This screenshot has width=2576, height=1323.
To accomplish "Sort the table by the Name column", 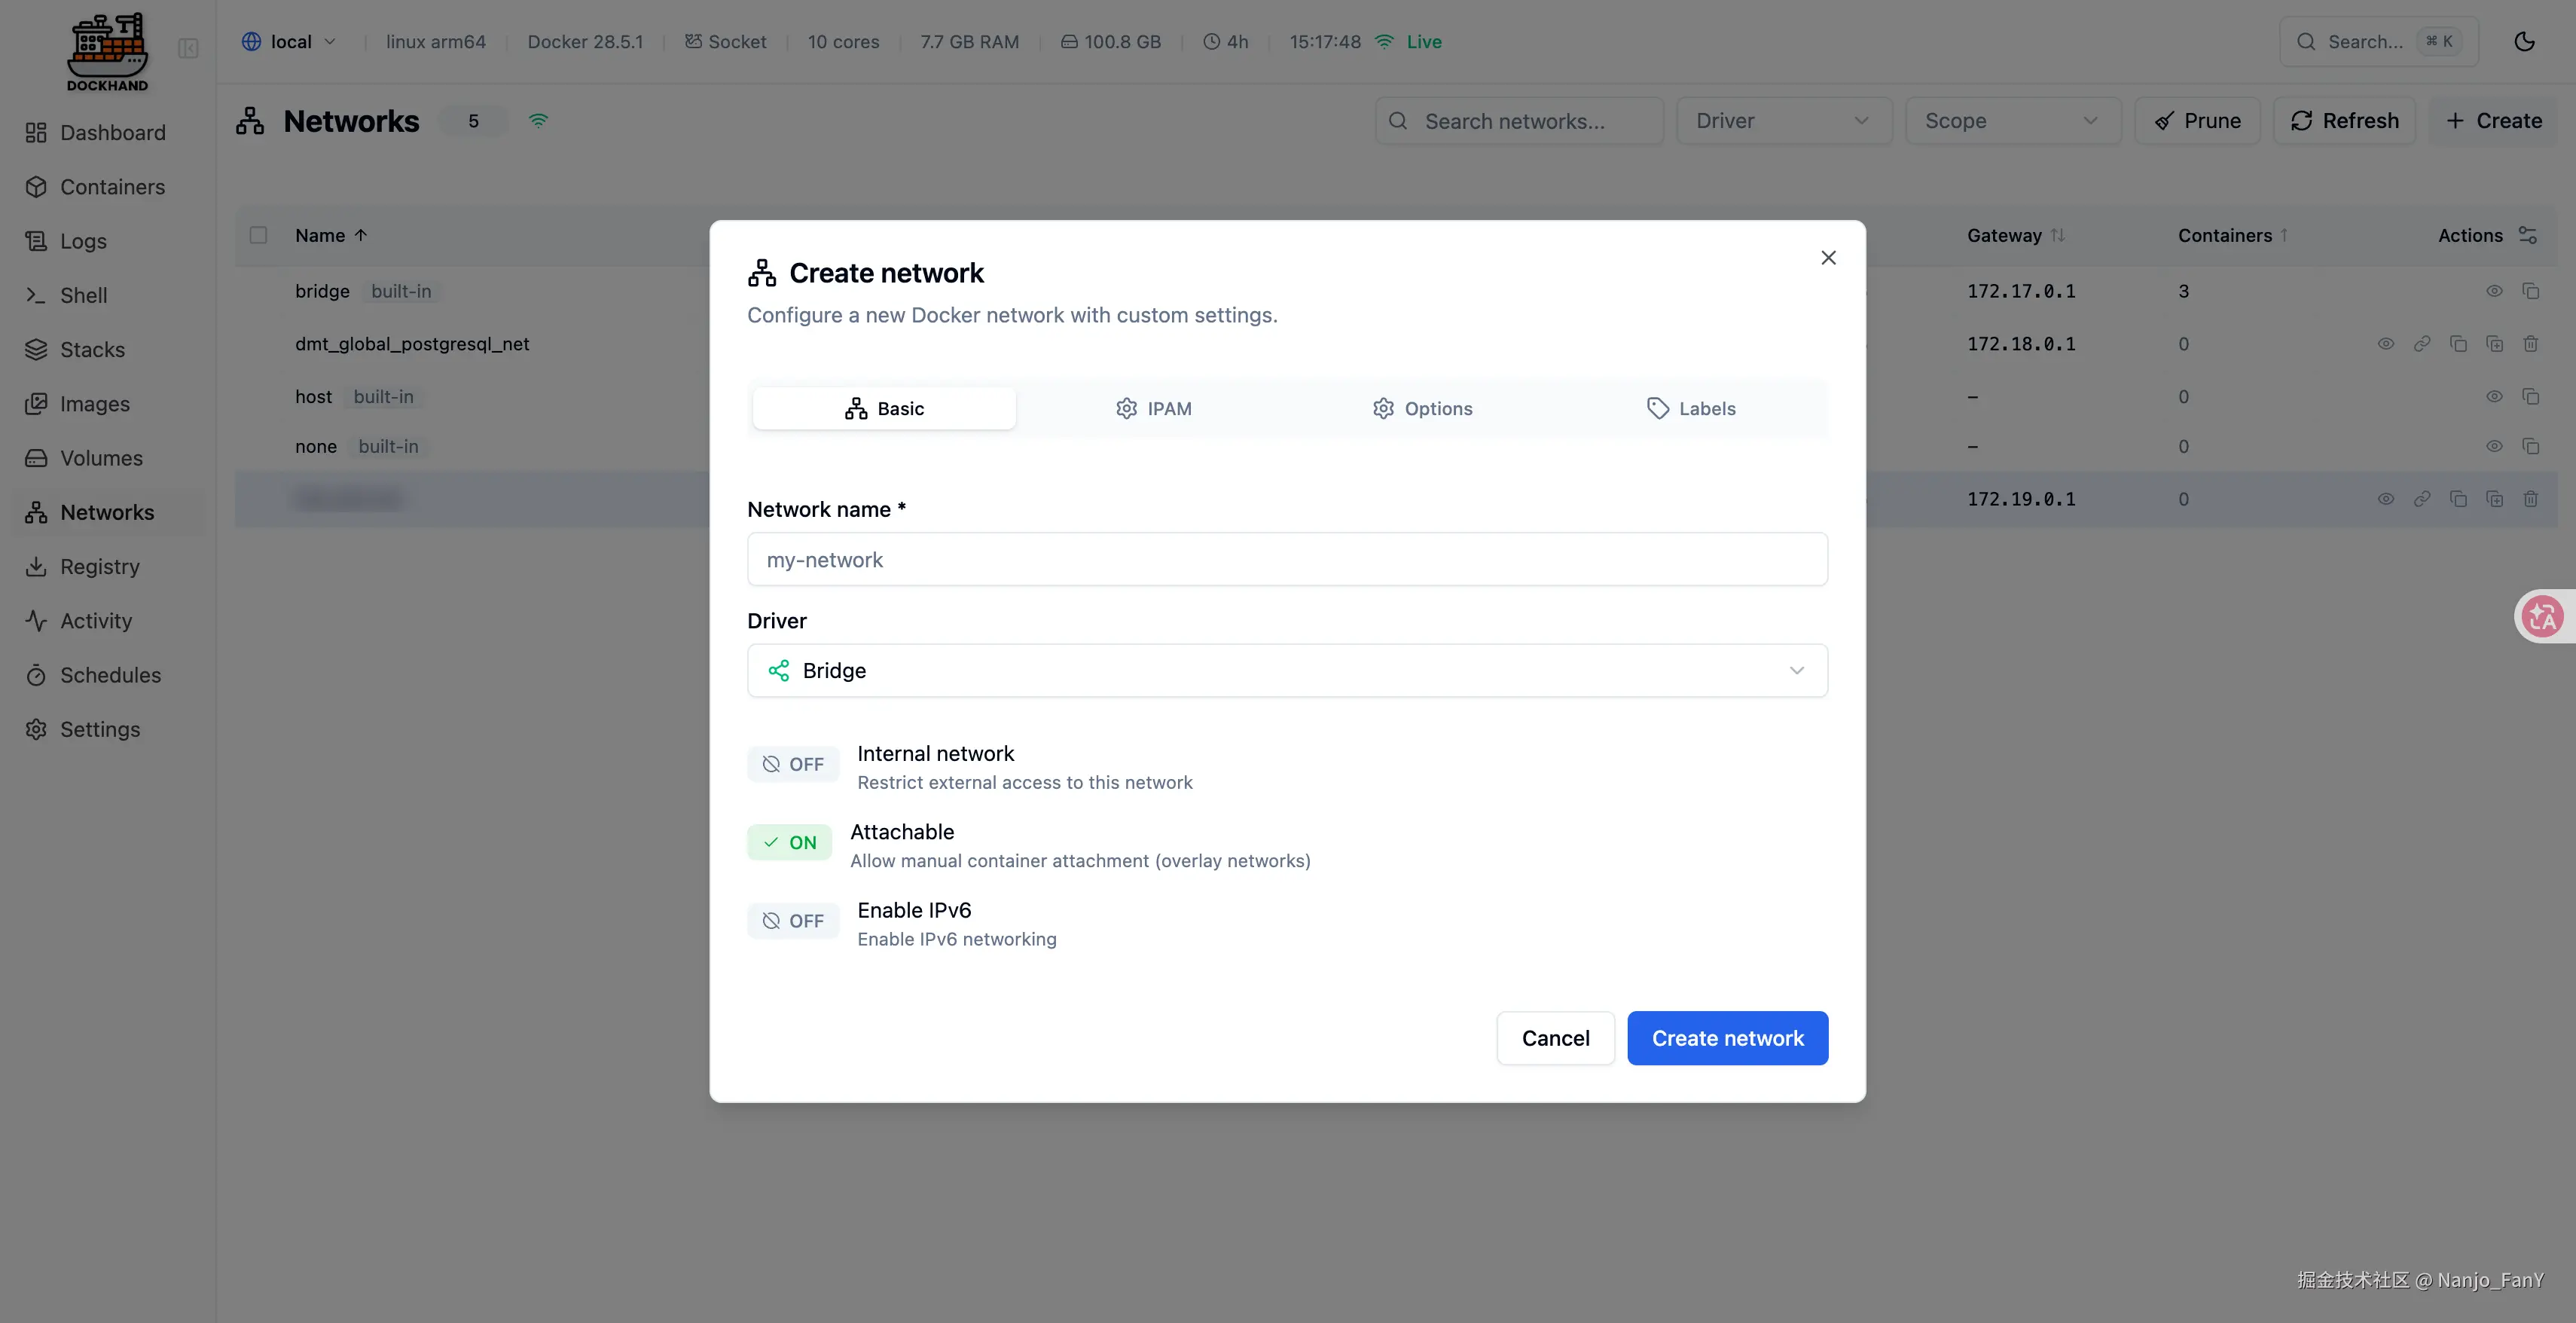I will coord(331,235).
